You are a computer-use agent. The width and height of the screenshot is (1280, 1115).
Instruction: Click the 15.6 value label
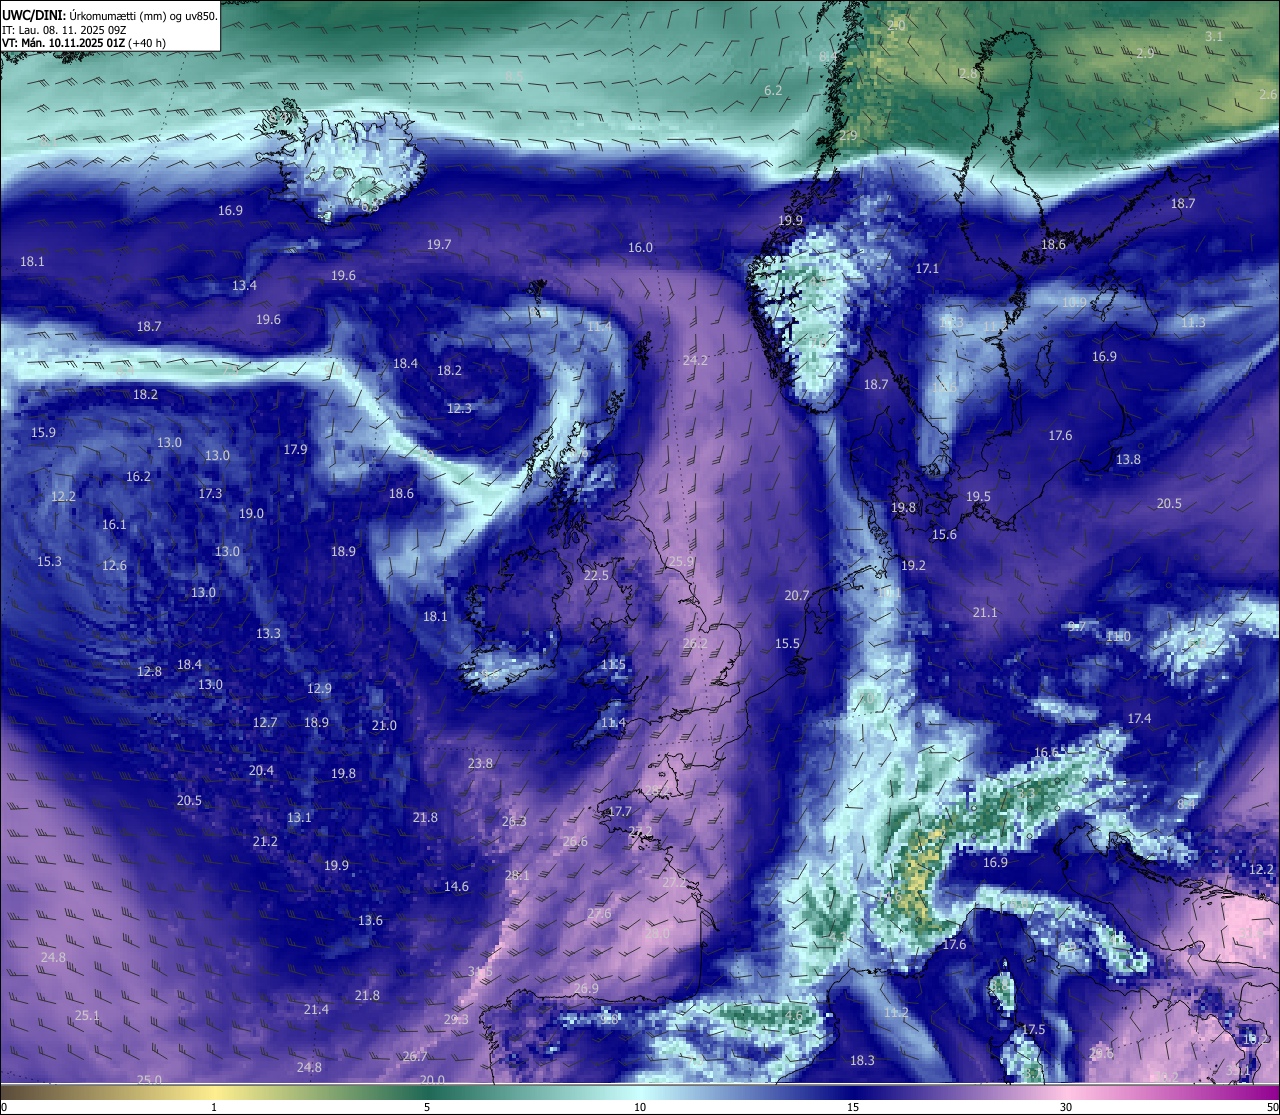coord(944,535)
